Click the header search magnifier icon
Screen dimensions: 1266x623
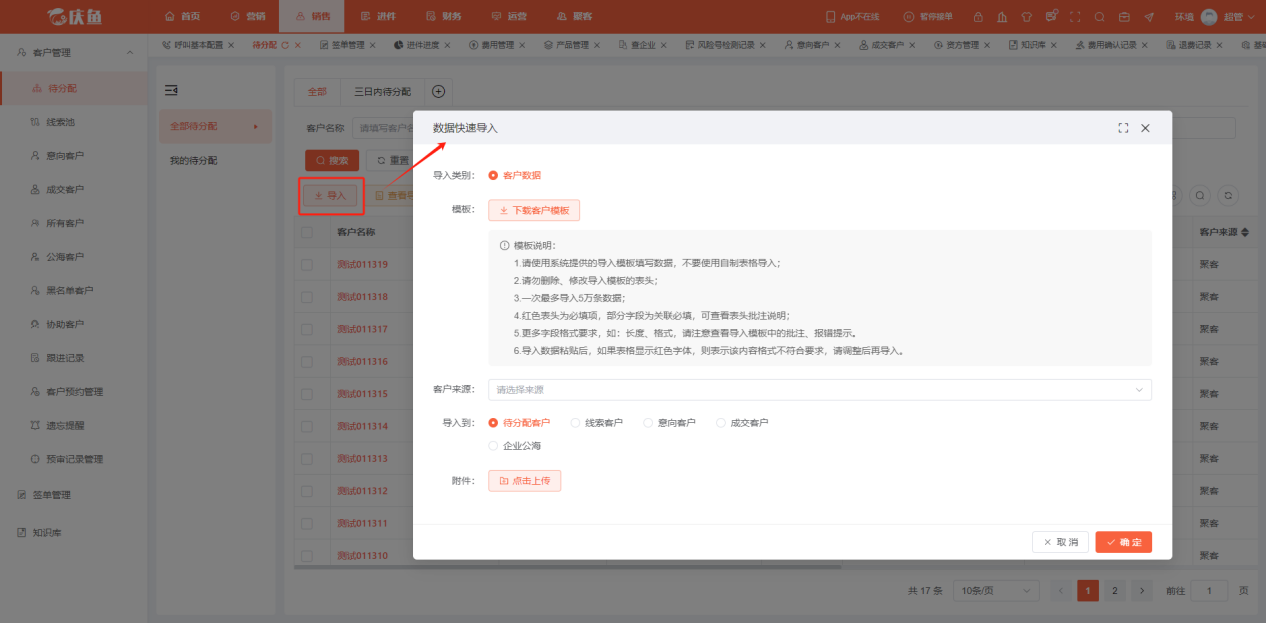tap(1100, 17)
